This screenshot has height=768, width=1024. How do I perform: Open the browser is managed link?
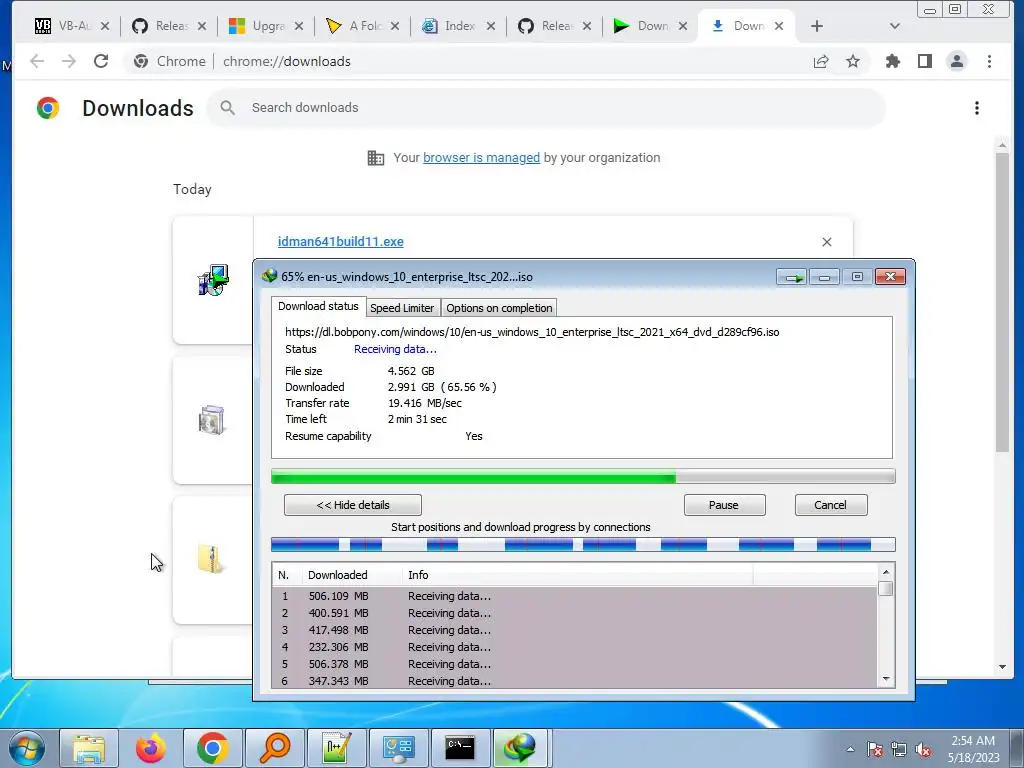481,157
